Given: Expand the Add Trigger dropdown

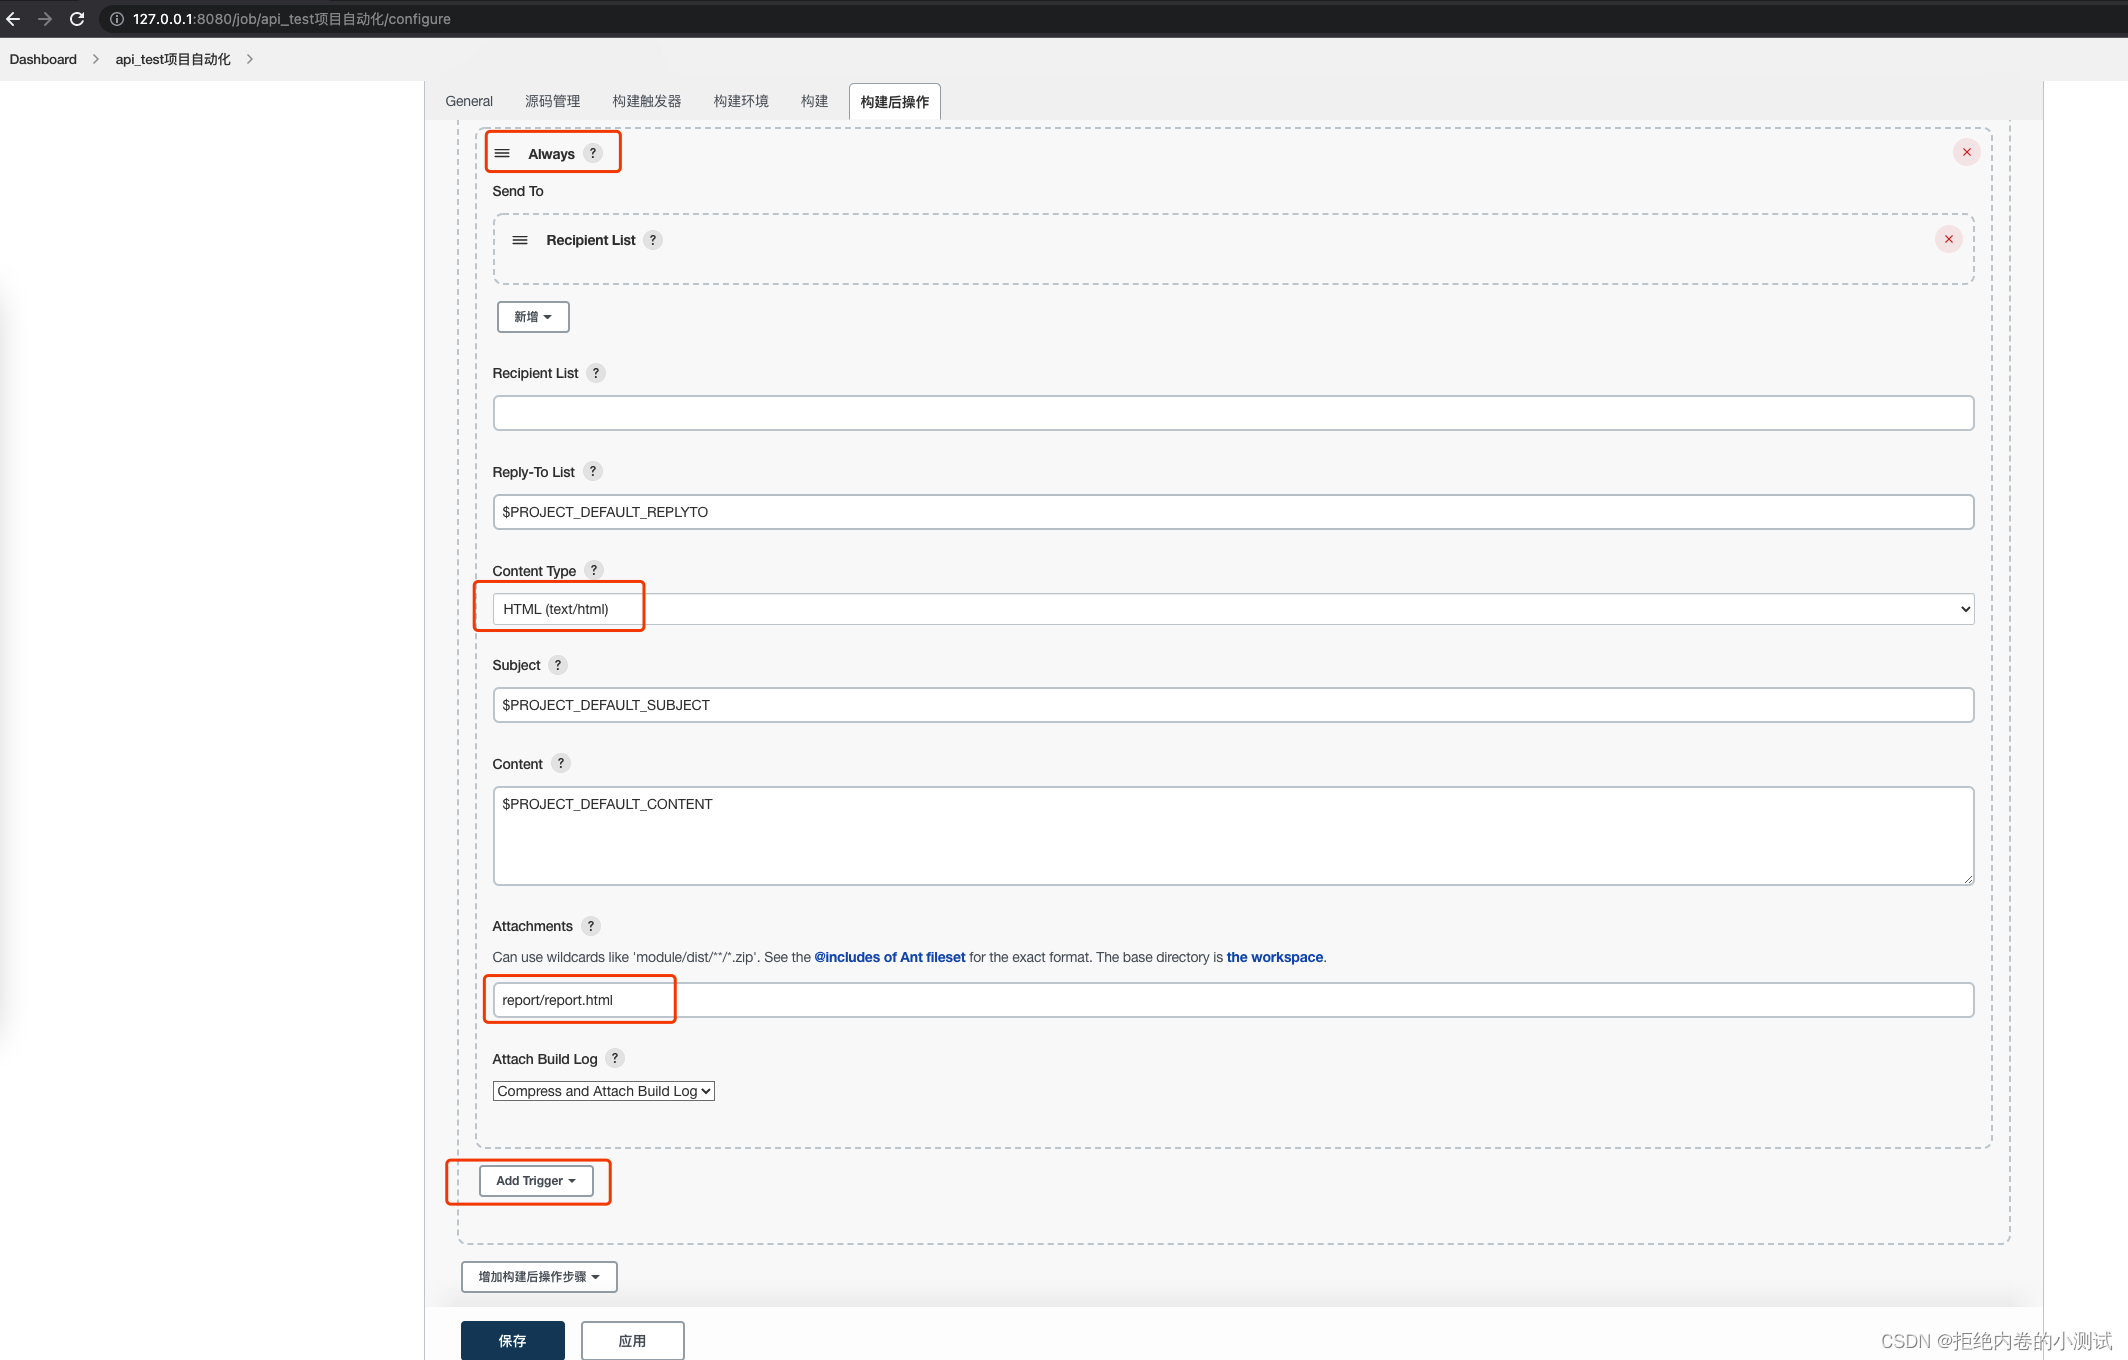Looking at the screenshot, I should [x=536, y=1181].
